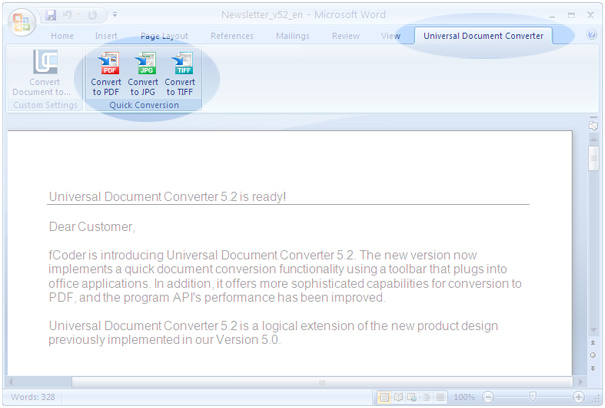The height and width of the screenshot is (408, 605).
Task: Click zoom out minus button
Action: coord(488,397)
